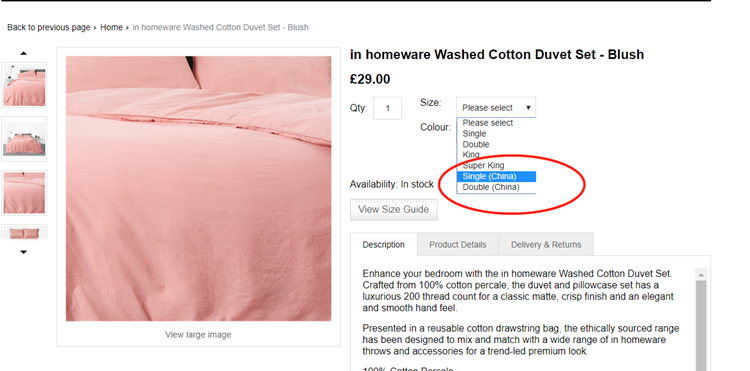Go to Back to previous page
750x371 pixels.
48,27
